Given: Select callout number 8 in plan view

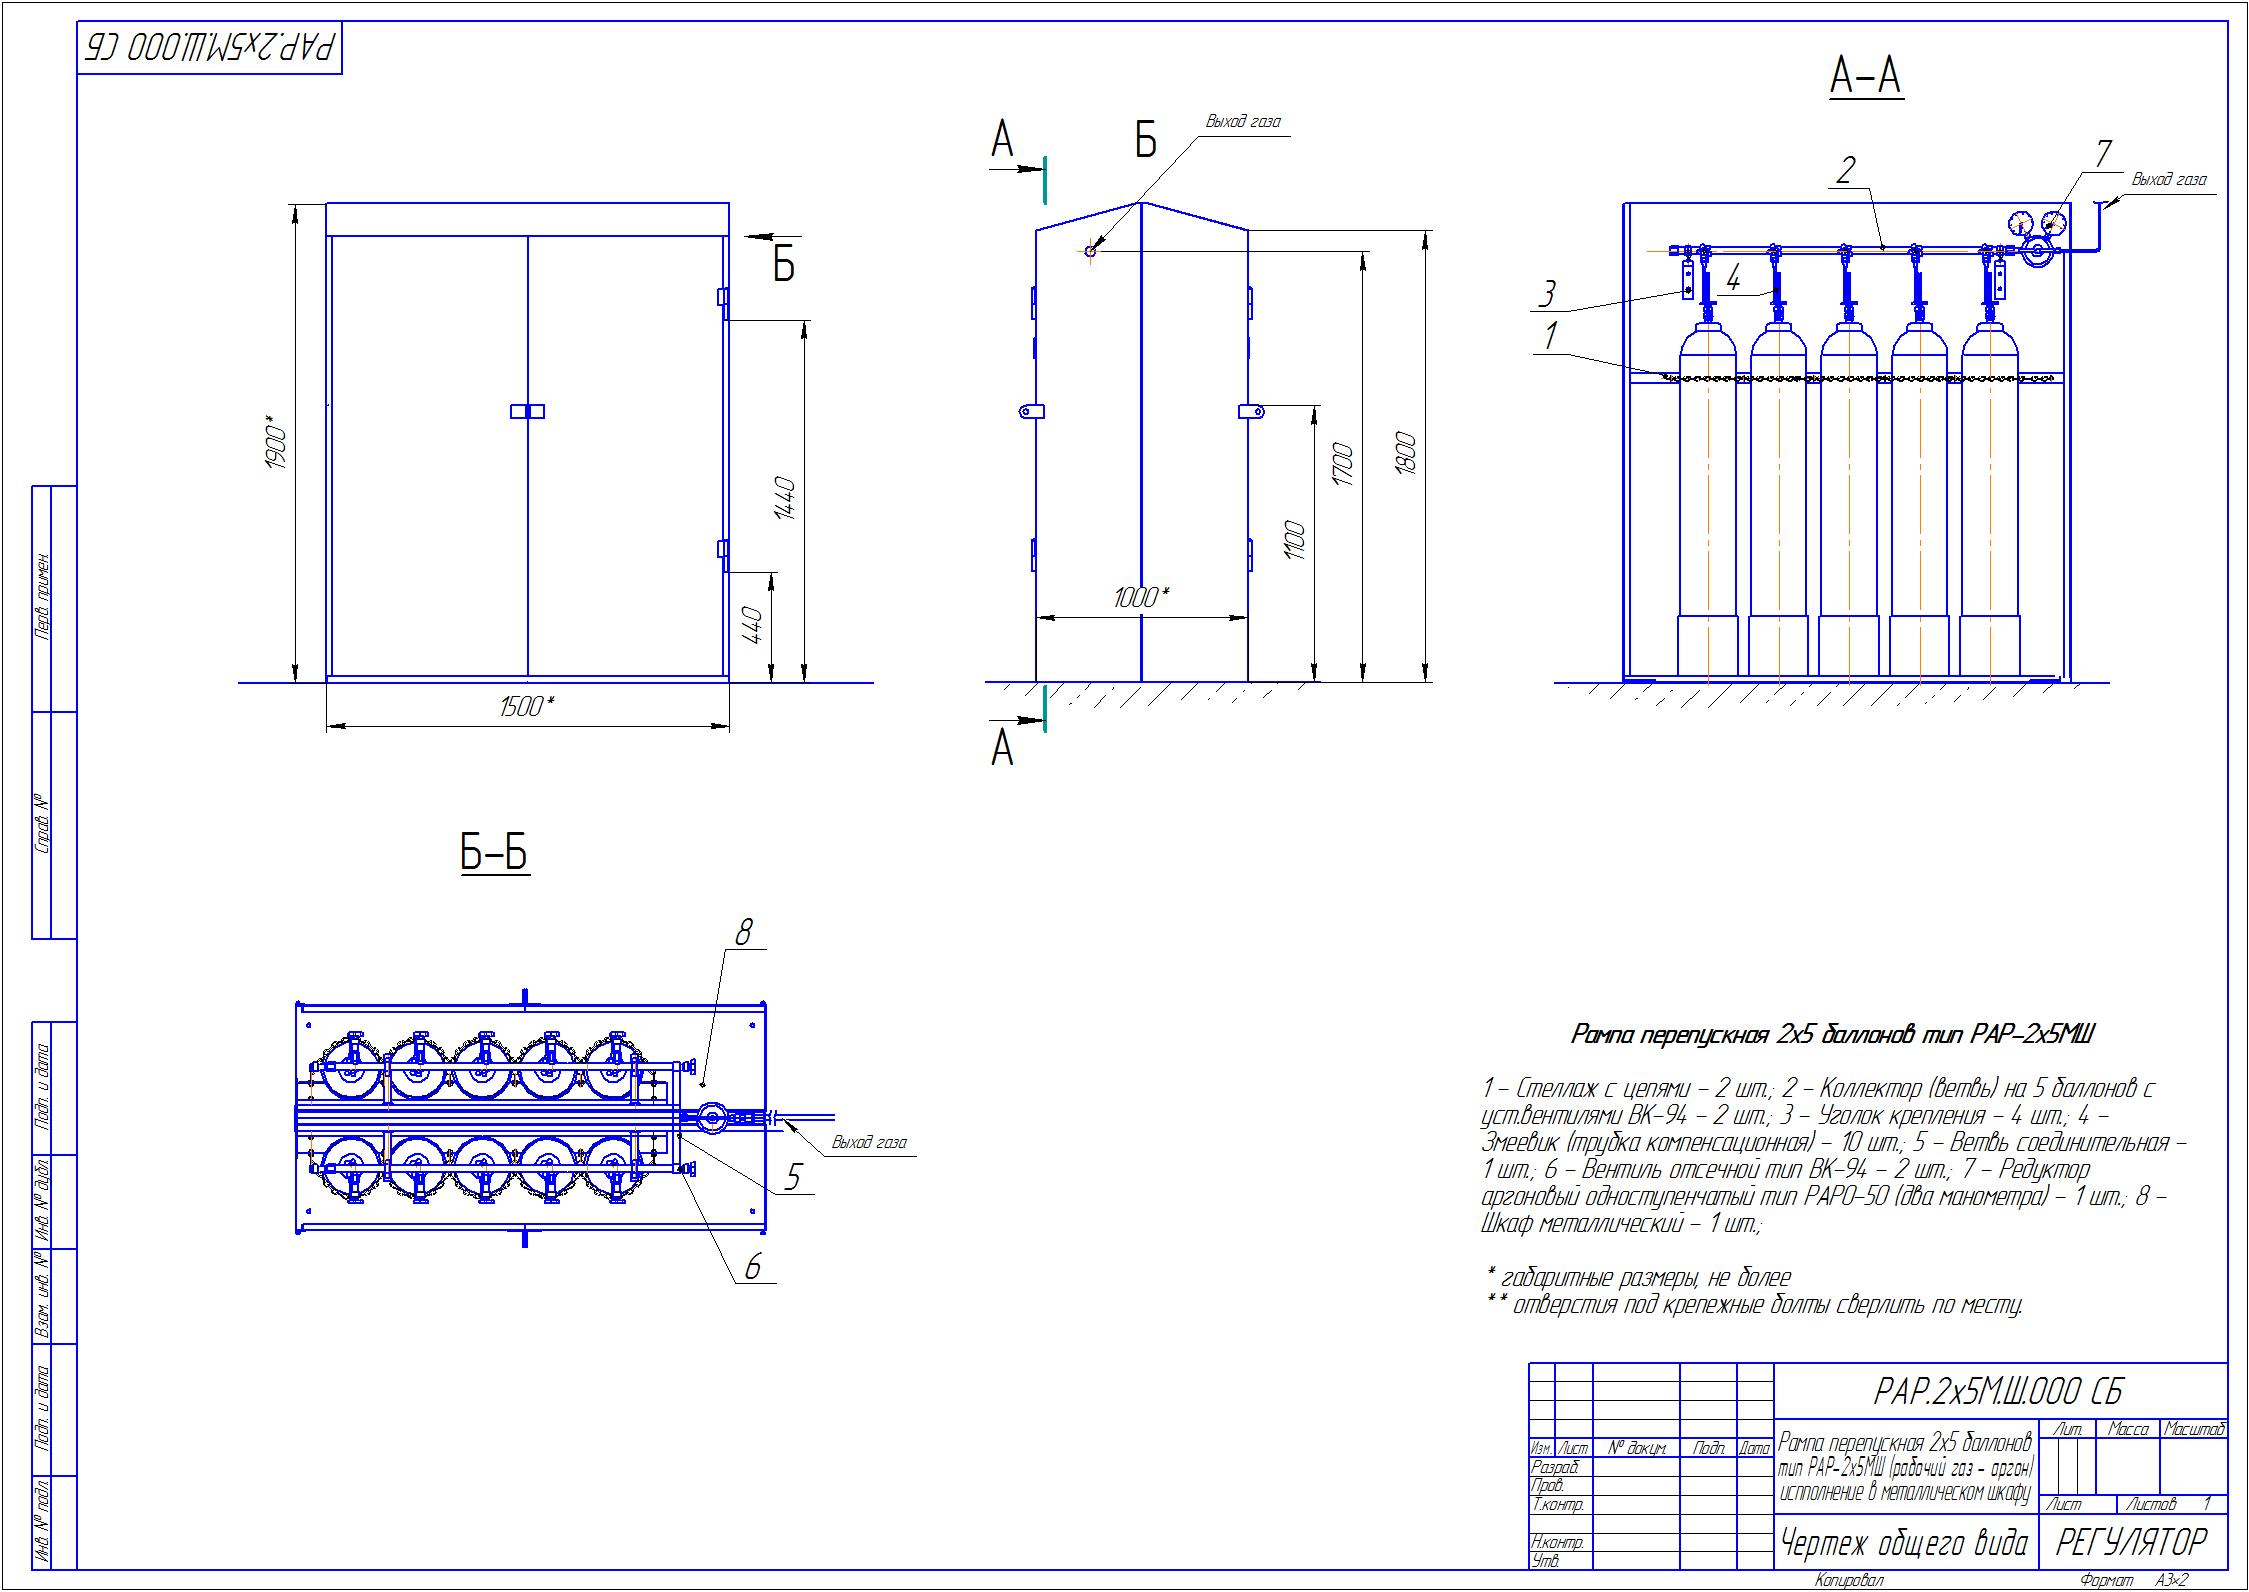Looking at the screenshot, I should (x=742, y=933).
